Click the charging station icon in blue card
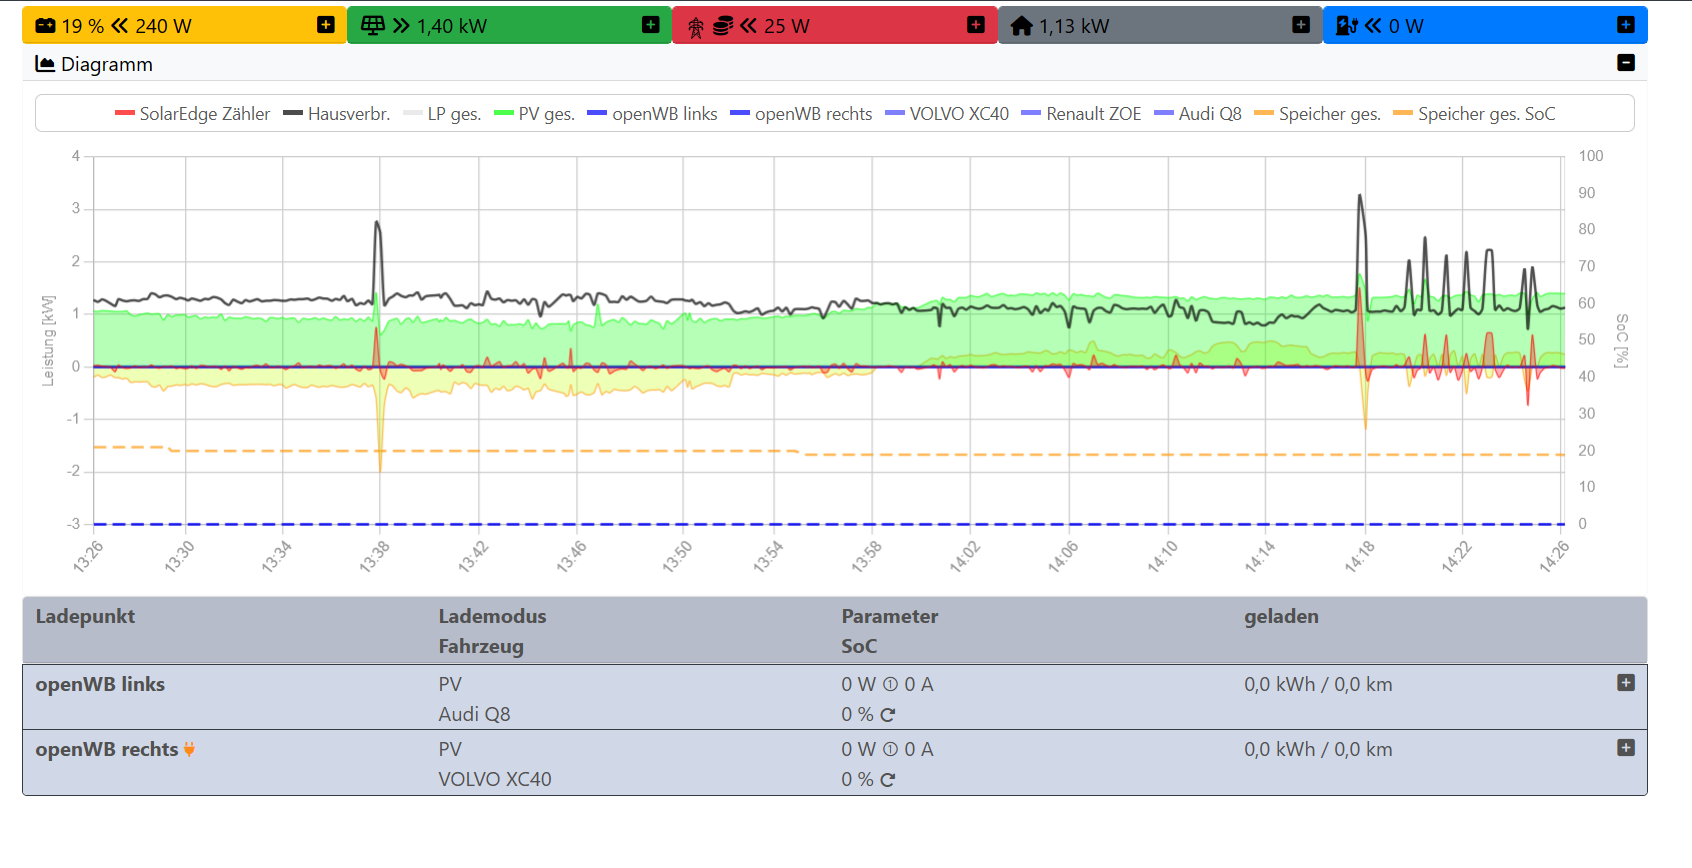This screenshot has height=868, width=1692. (1346, 26)
